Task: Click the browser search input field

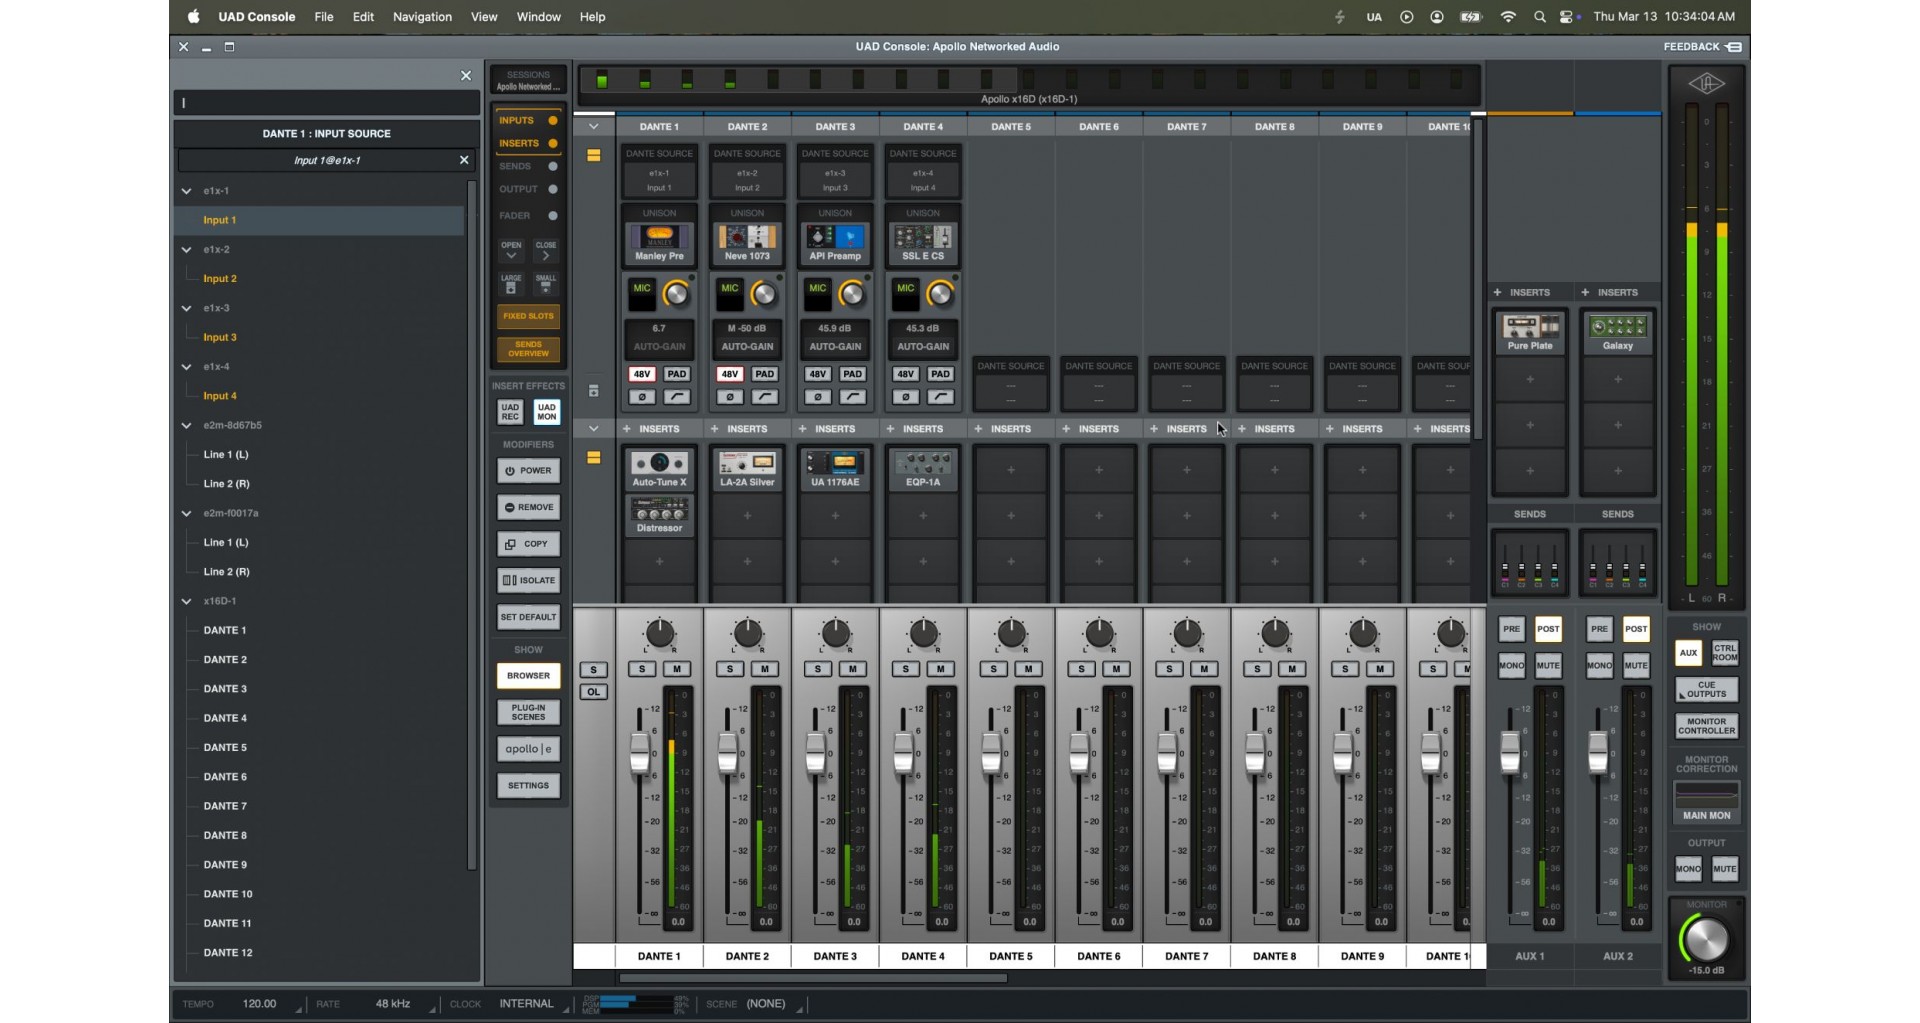Action: tap(327, 103)
